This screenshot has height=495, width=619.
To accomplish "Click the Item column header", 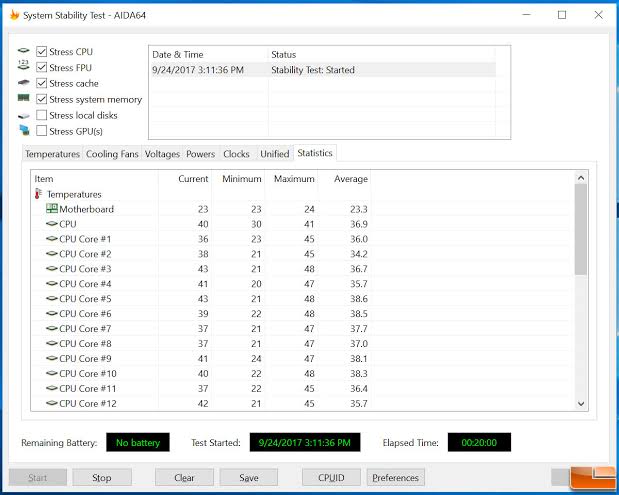I will [x=95, y=179].
